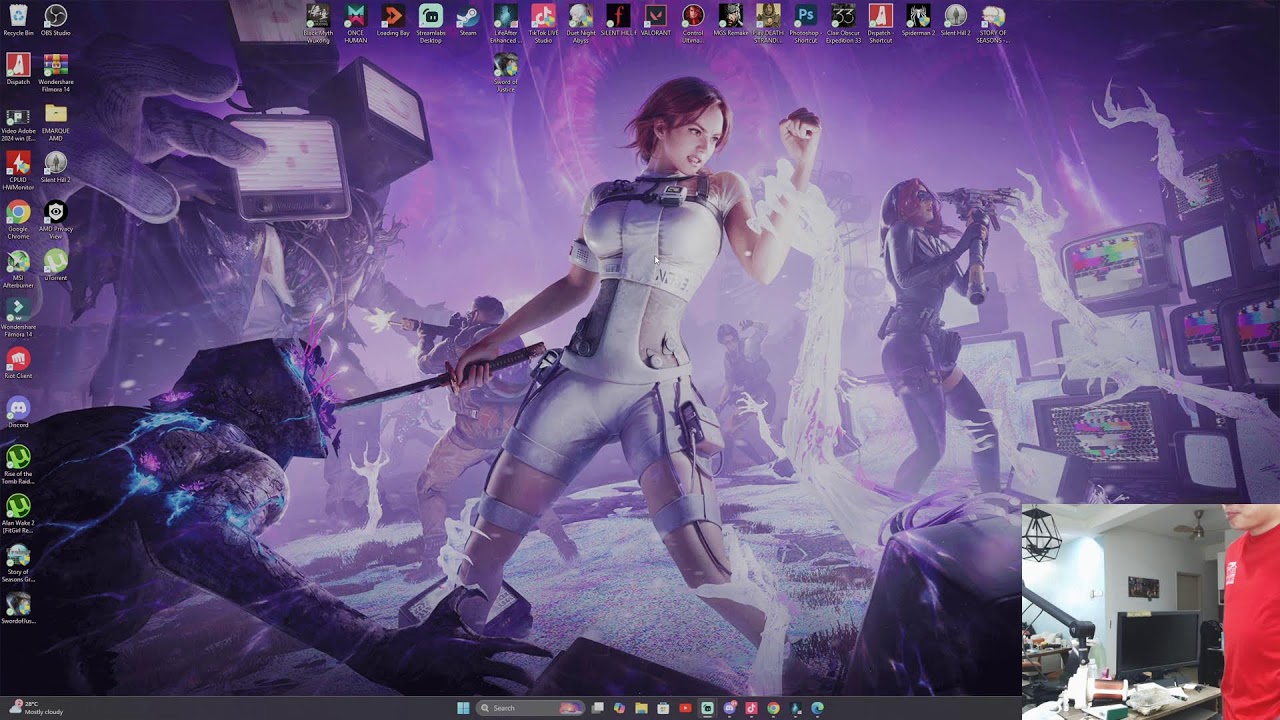Select the Alan Wake 2 desktop icon

click(x=18, y=514)
